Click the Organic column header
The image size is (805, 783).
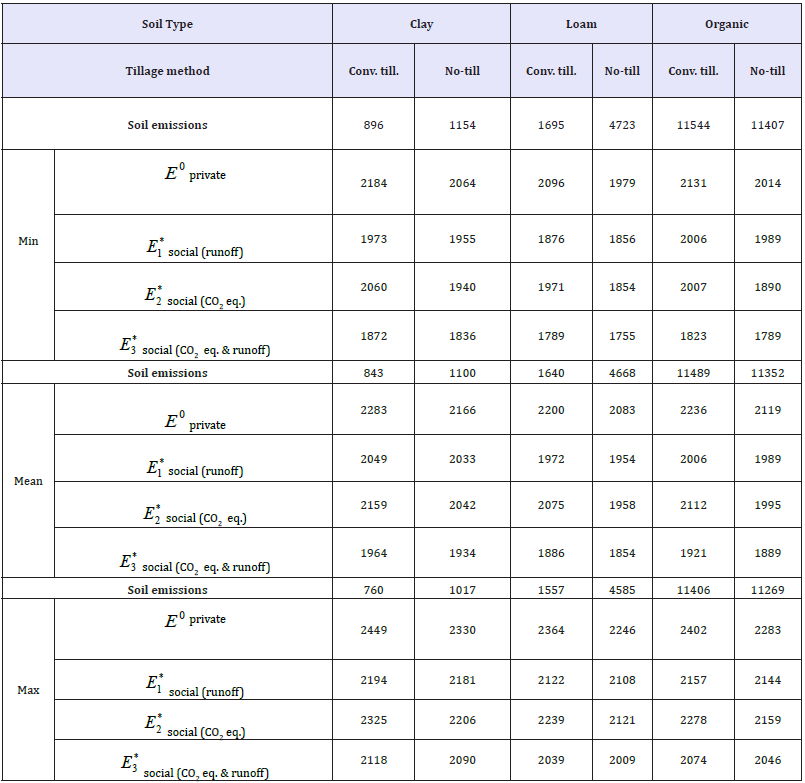[727, 24]
